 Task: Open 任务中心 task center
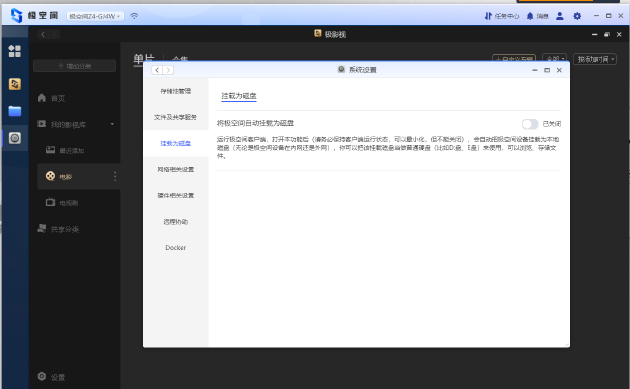pyautogui.click(x=502, y=16)
